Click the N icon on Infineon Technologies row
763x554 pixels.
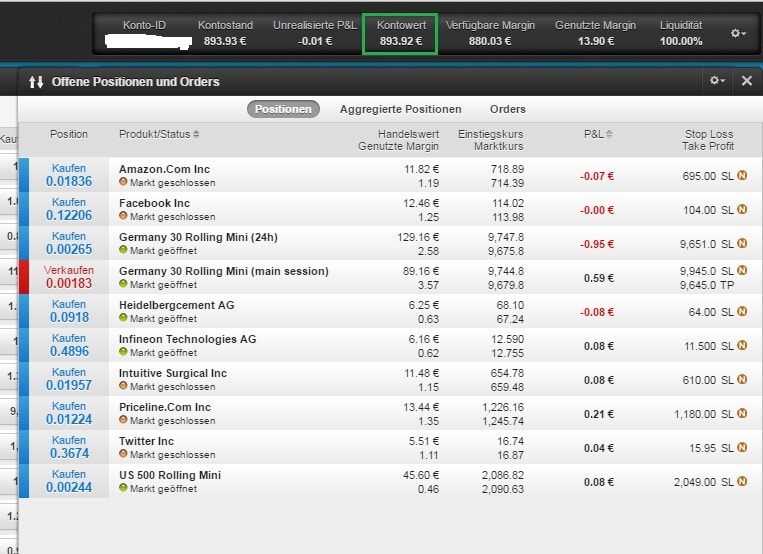[742, 346]
